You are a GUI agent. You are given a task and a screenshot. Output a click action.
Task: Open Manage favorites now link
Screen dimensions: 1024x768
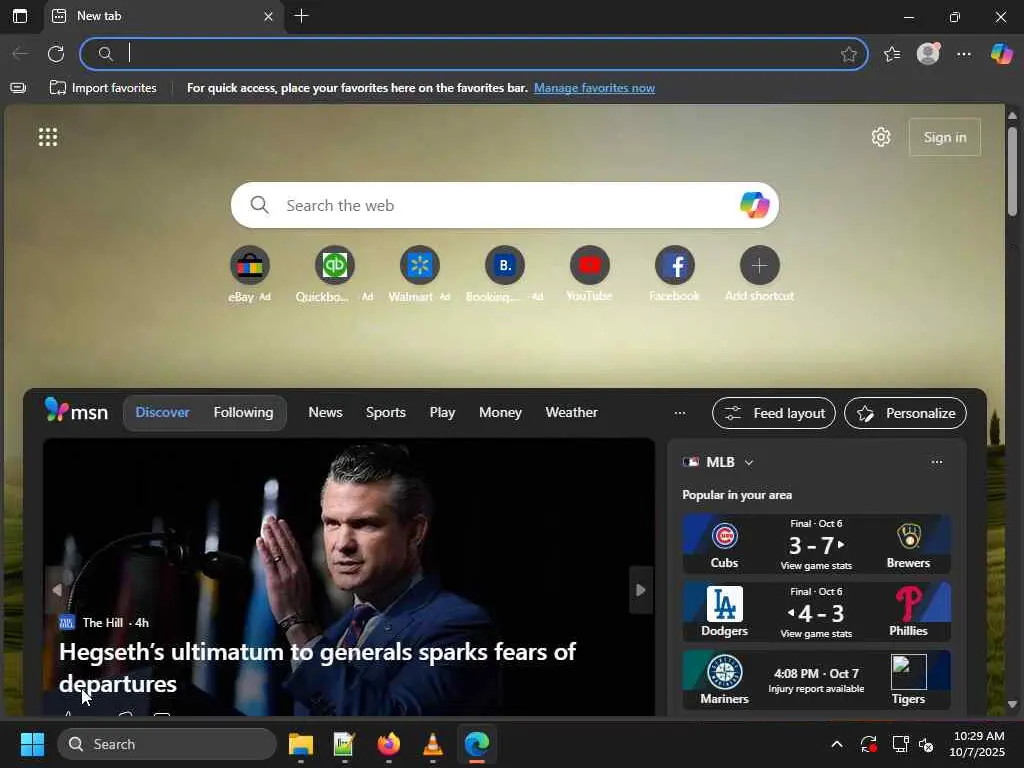pos(594,88)
